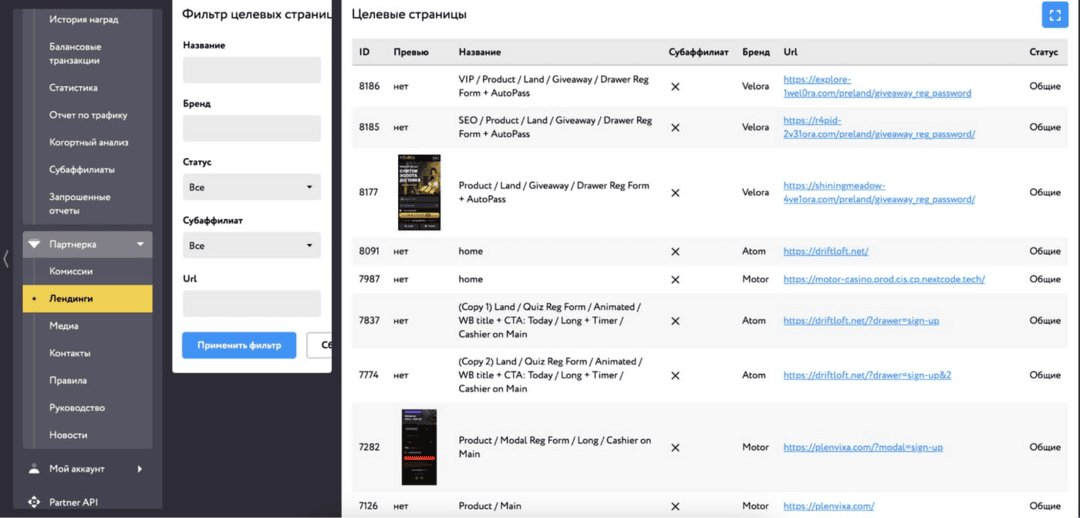This screenshot has height=518, width=1080.
Task: Open Субаффилиаты in the sidebar
Action: click(x=82, y=169)
